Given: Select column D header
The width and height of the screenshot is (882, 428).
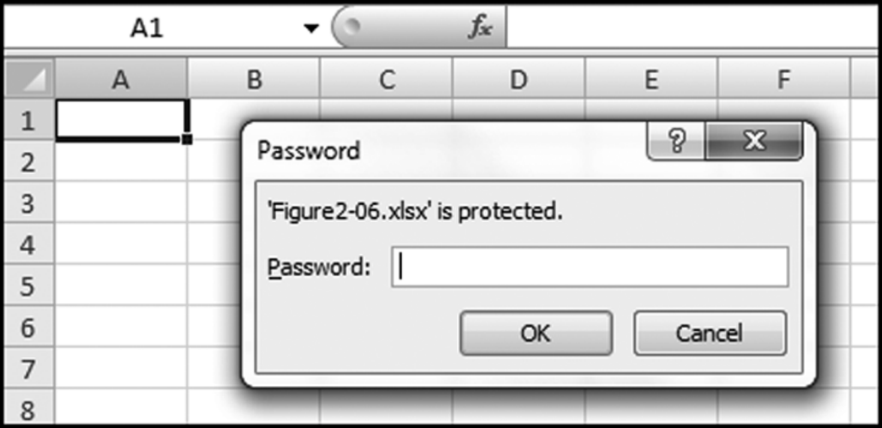Looking at the screenshot, I should click(x=518, y=80).
